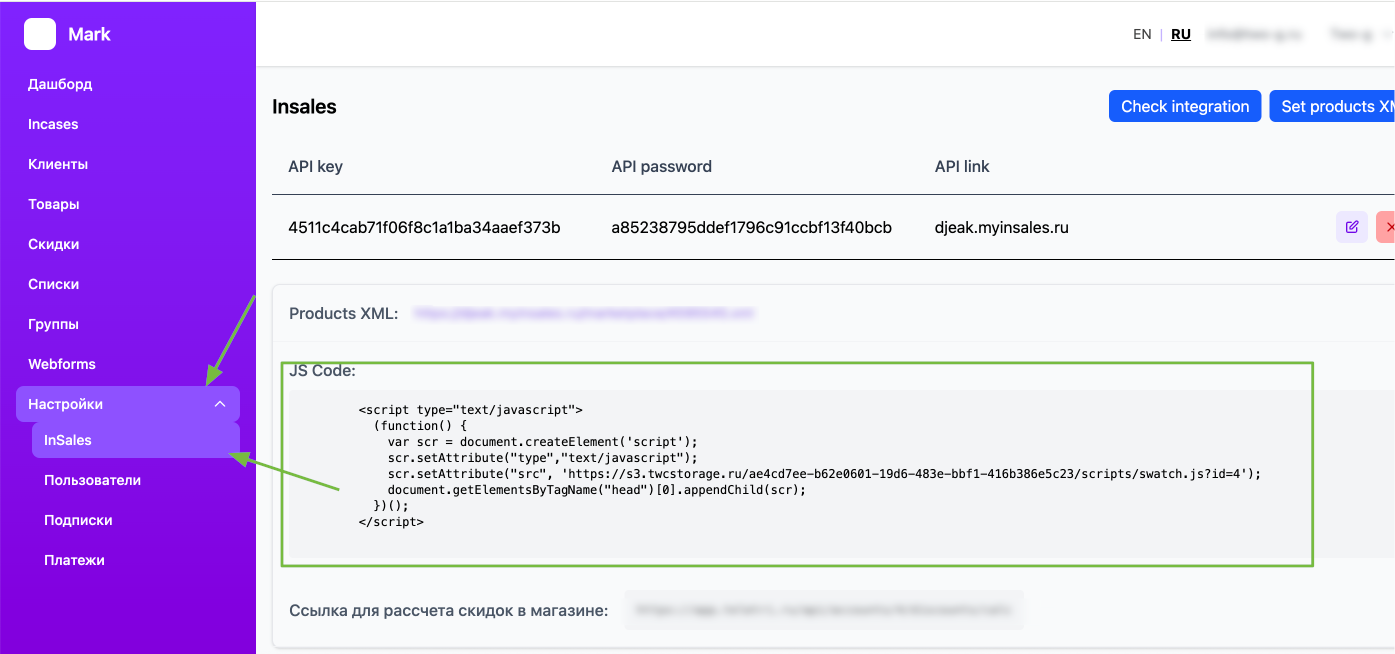
Task: Open Дашборд in the sidebar
Action: click(60, 84)
